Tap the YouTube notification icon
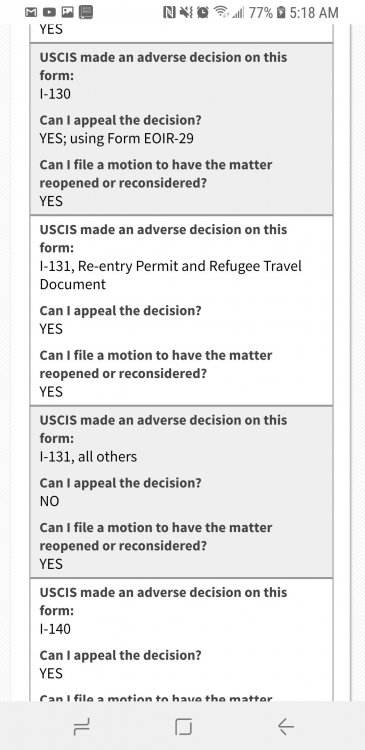The width and height of the screenshot is (365, 750). click(x=48, y=12)
